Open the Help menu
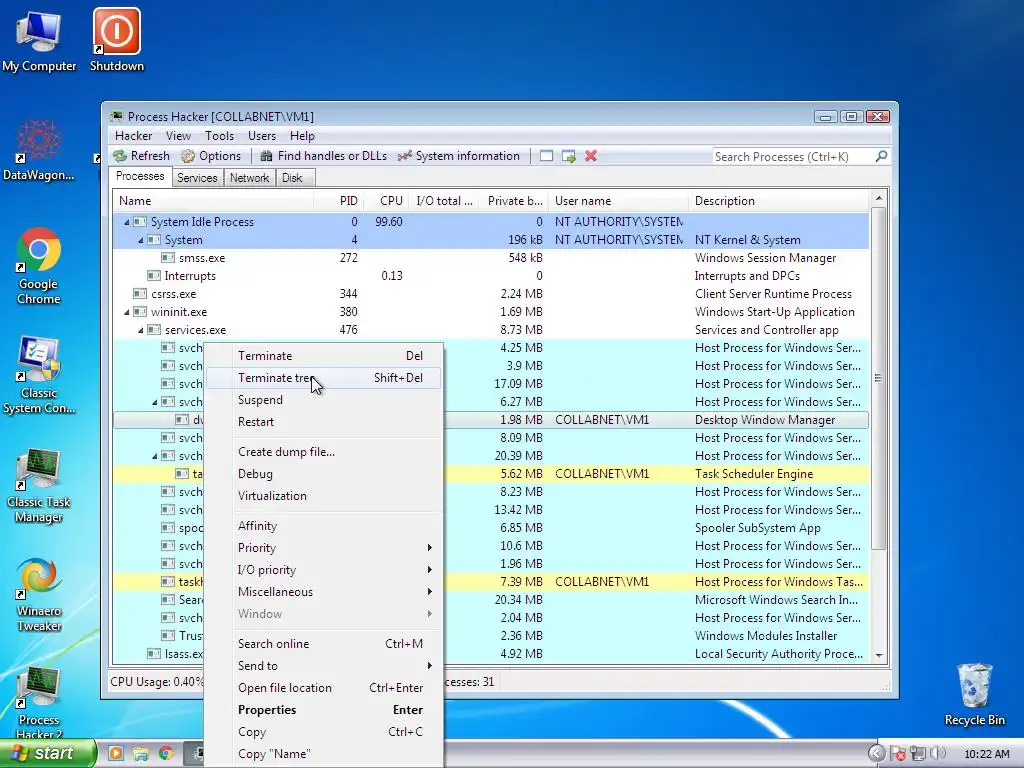This screenshot has height=768, width=1024. 302,136
